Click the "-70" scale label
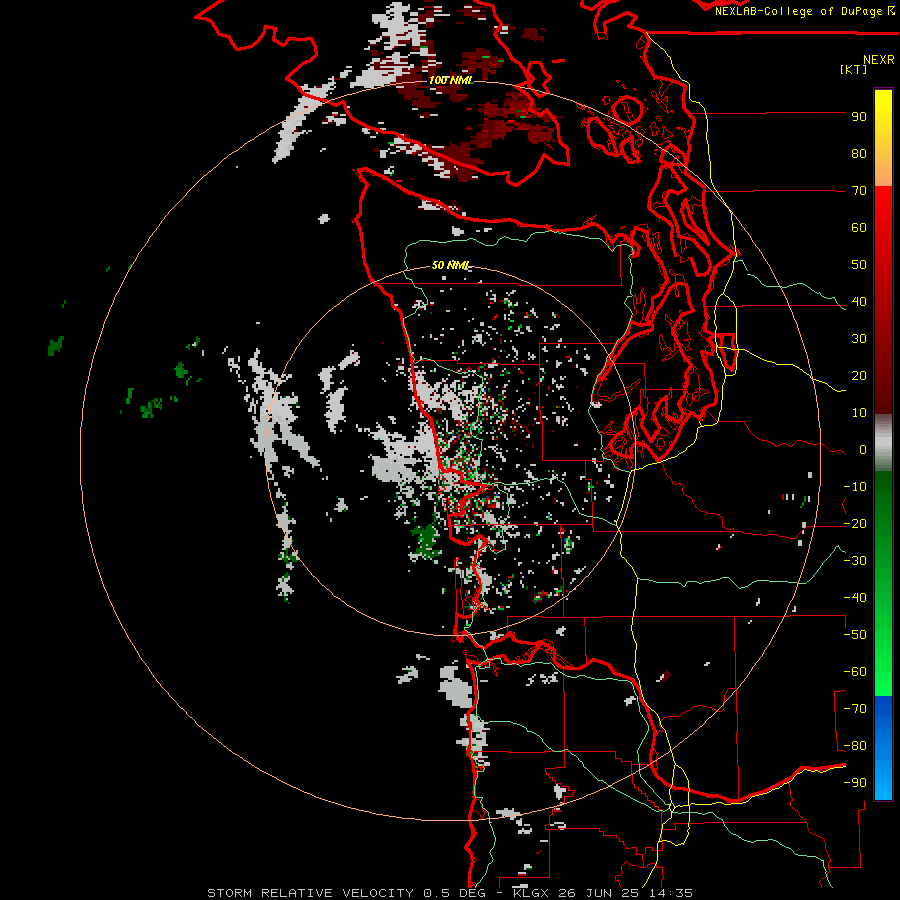Viewport: 900px width, 900px height. (855, 708)
